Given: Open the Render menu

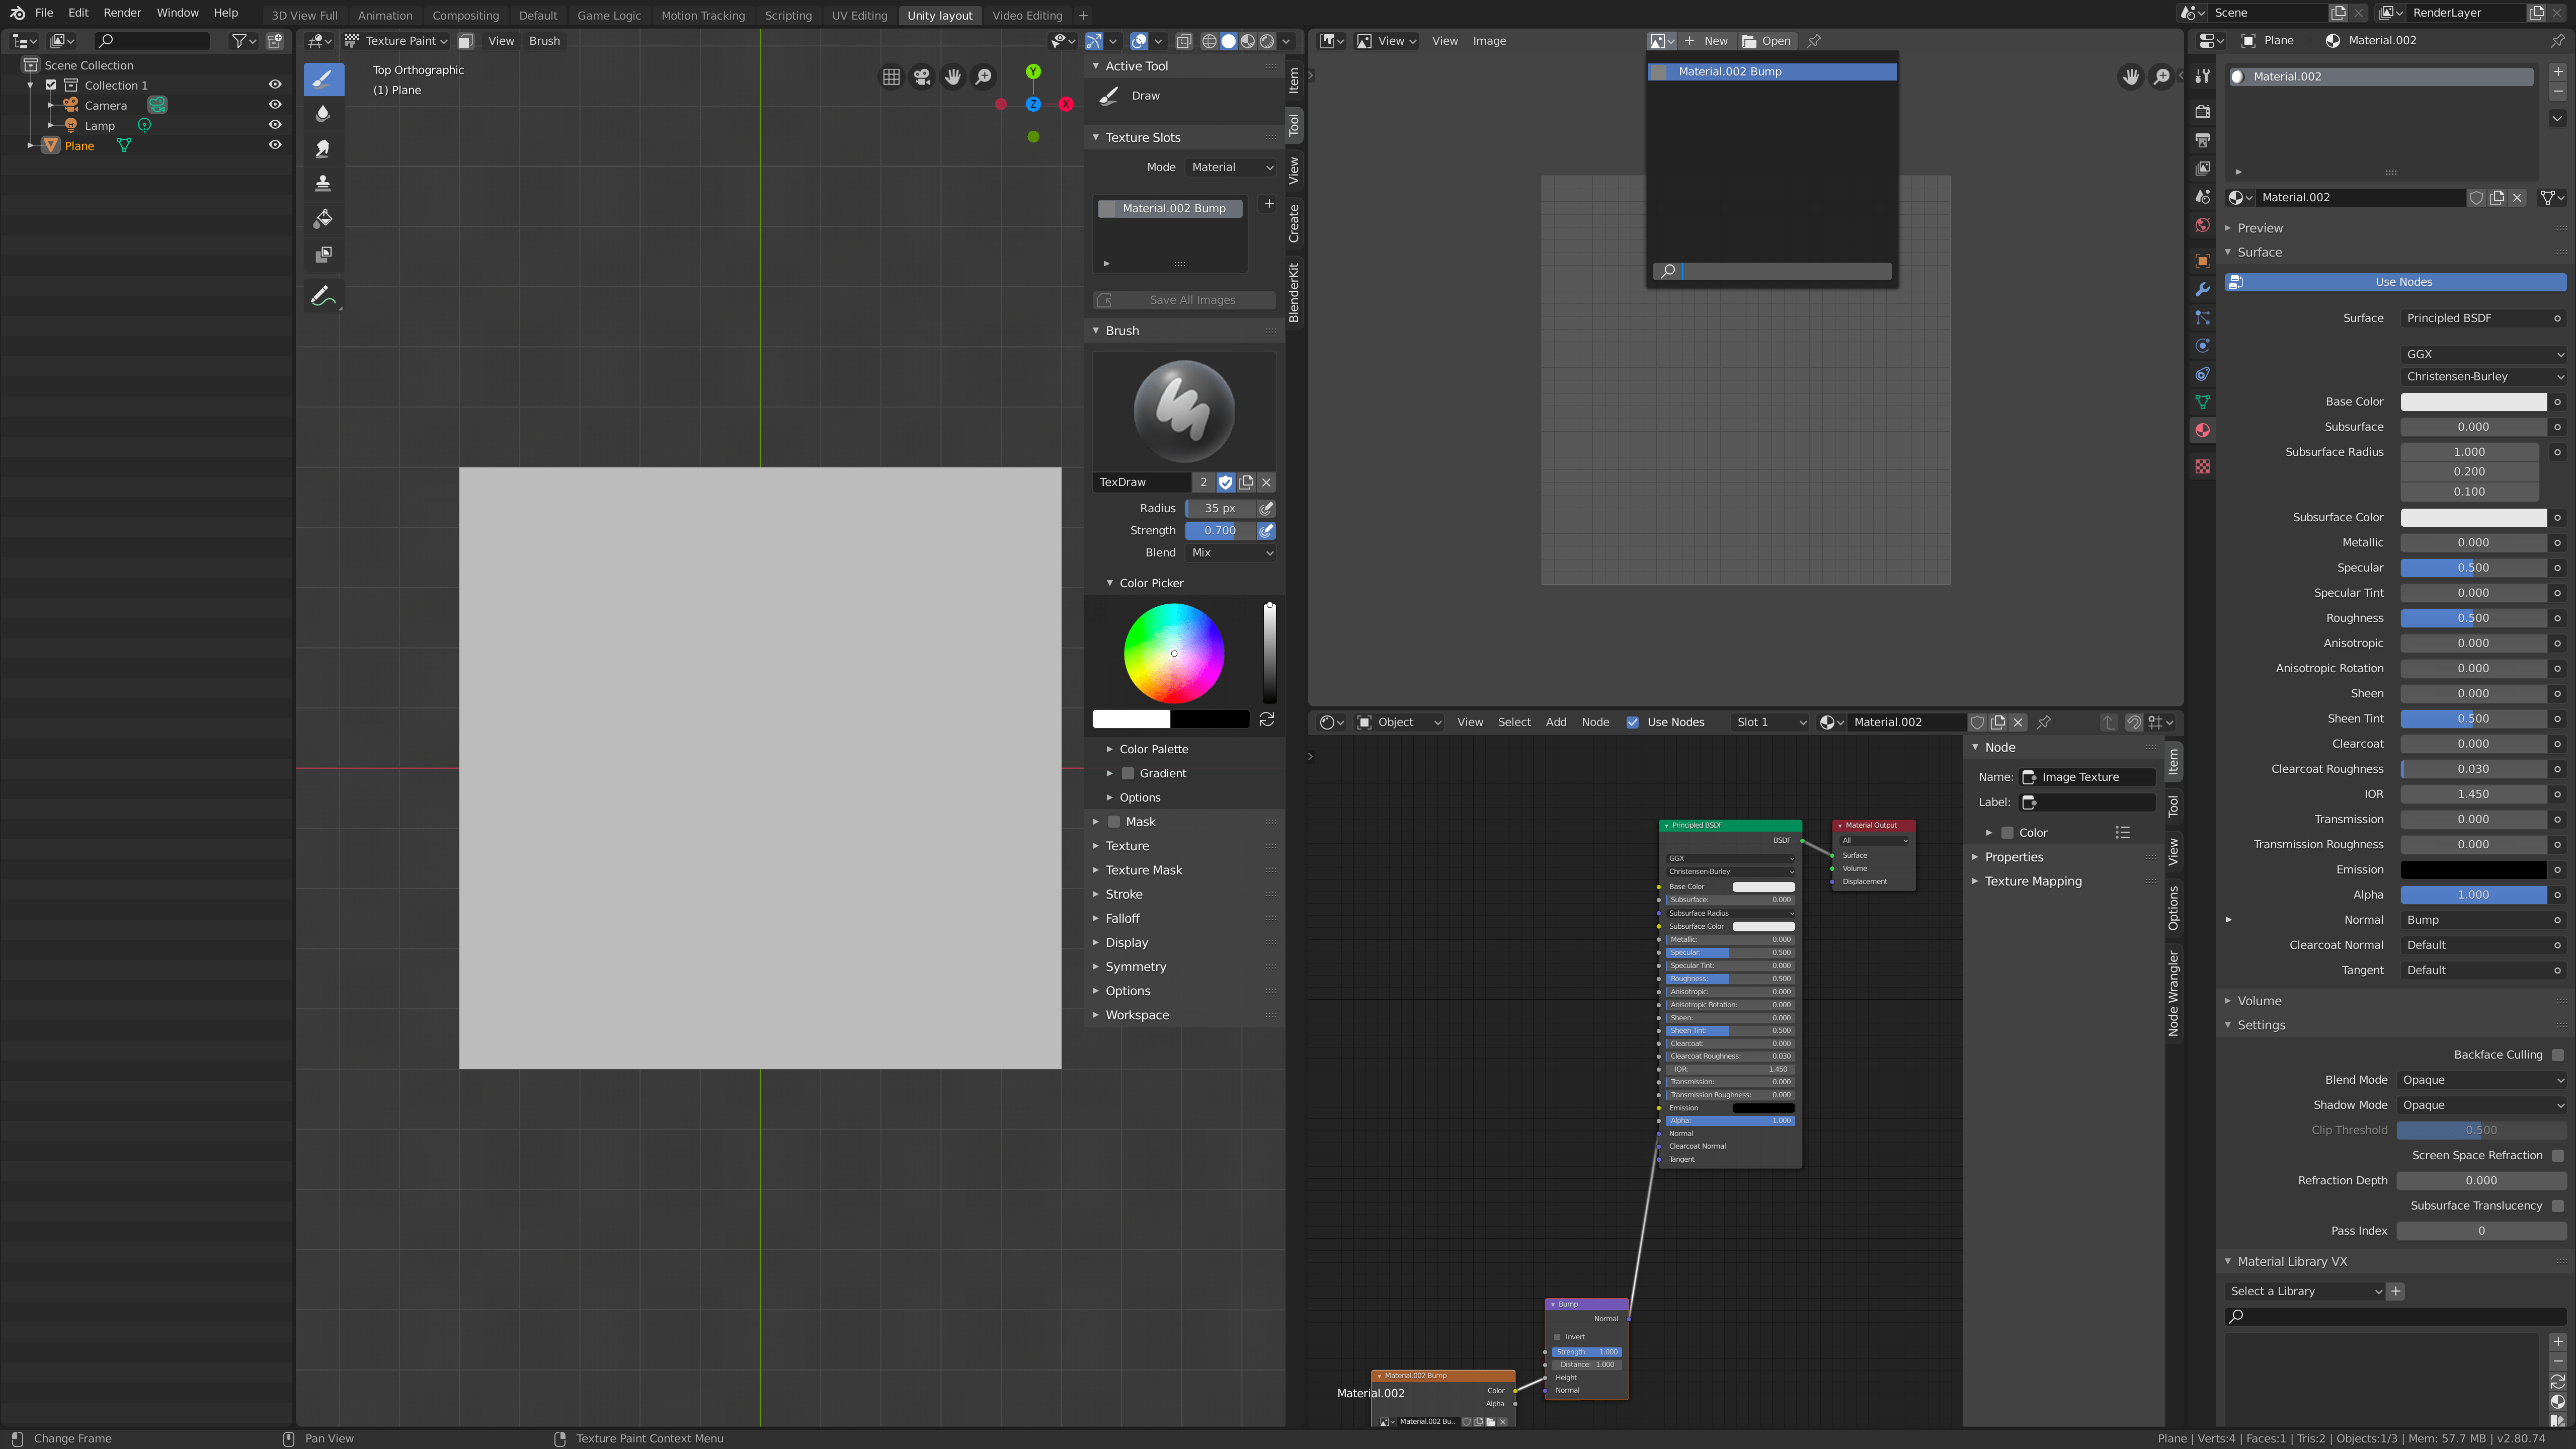Looking at the screenshot, I should coord(122,12).
